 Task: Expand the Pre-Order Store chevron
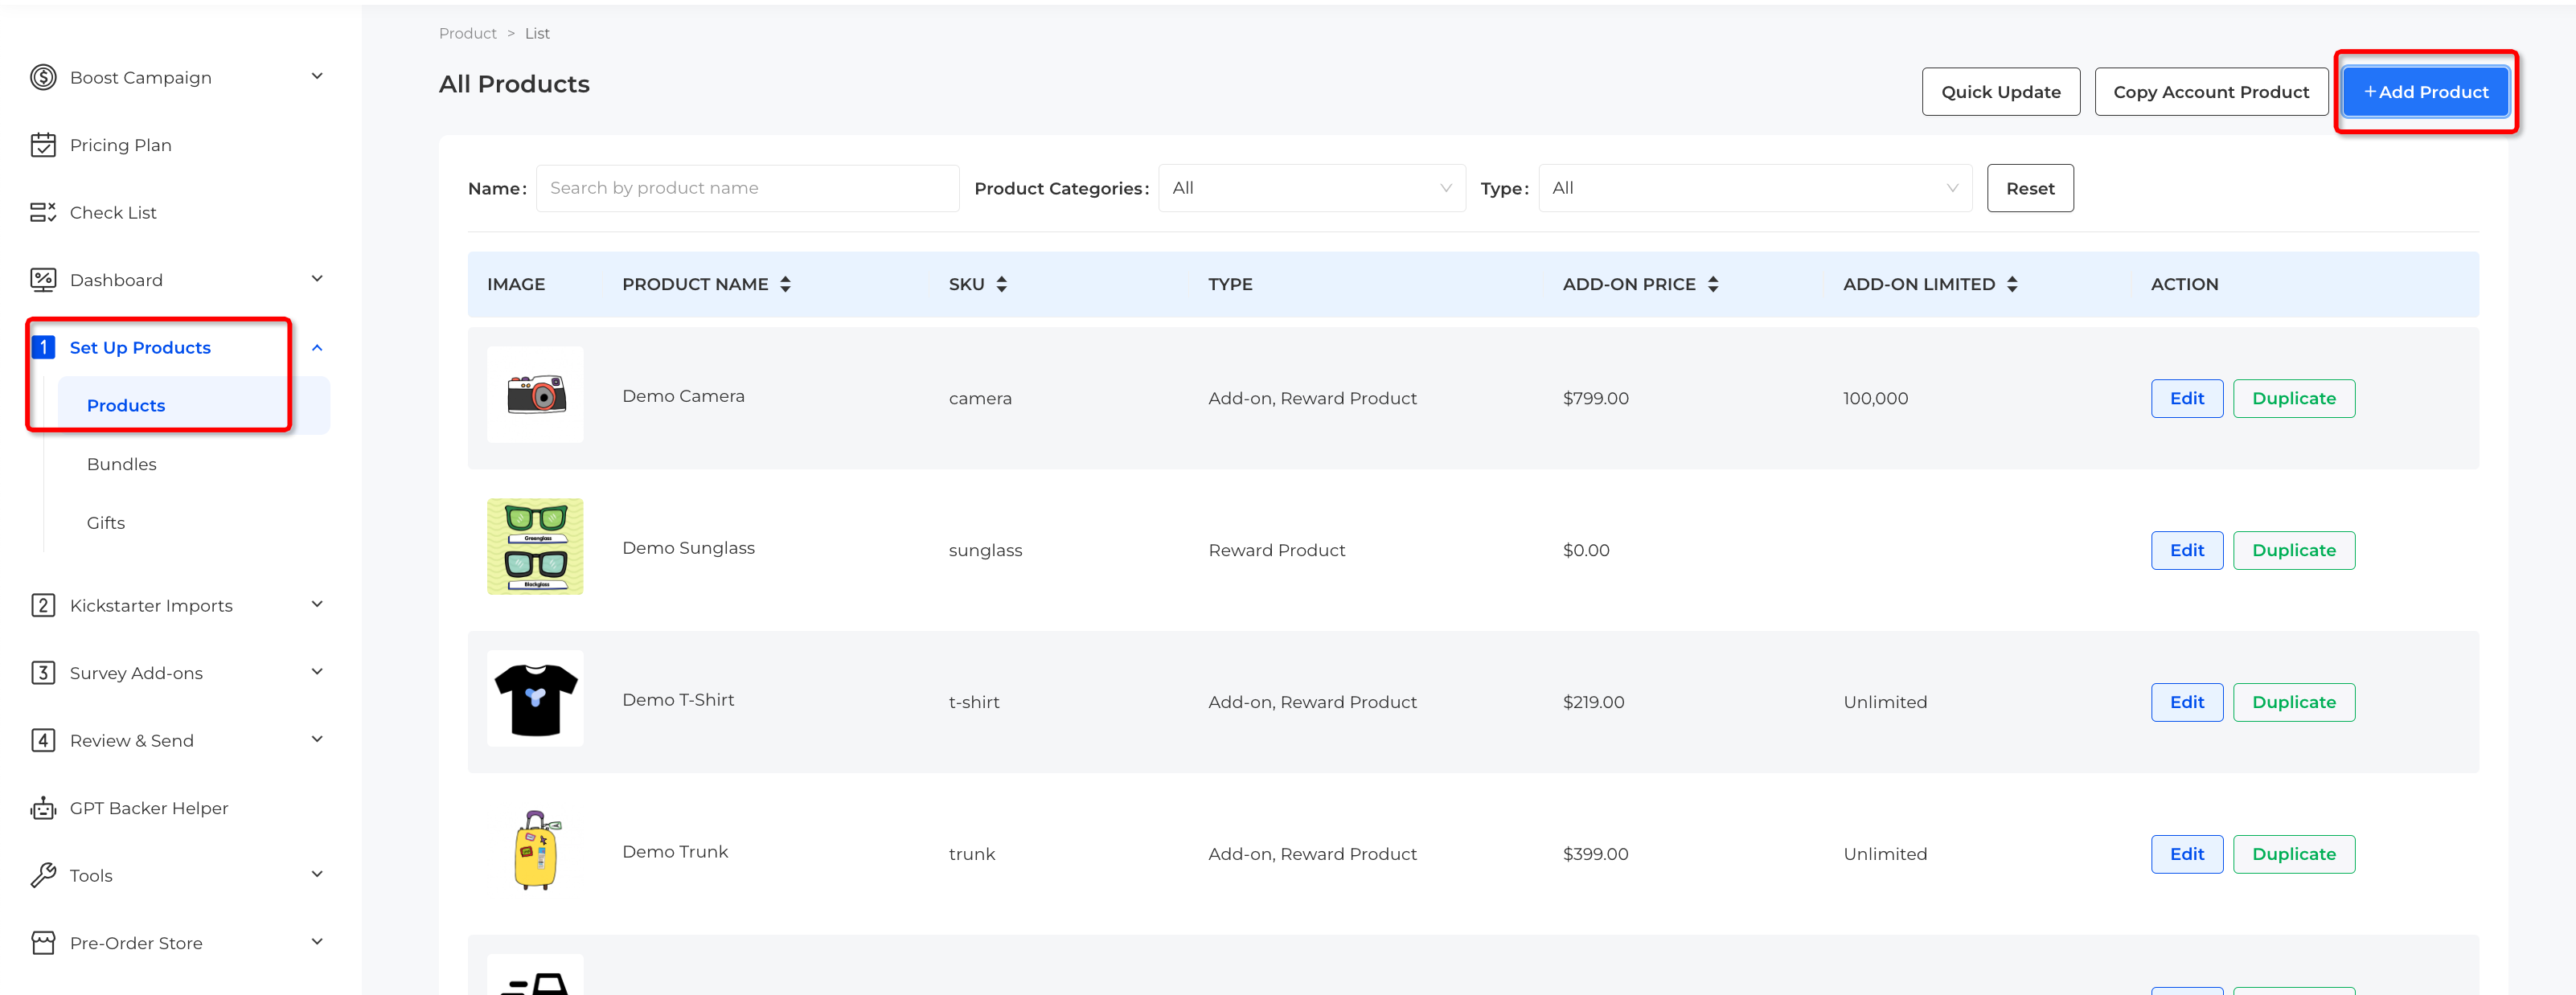[x=317, y=942]
